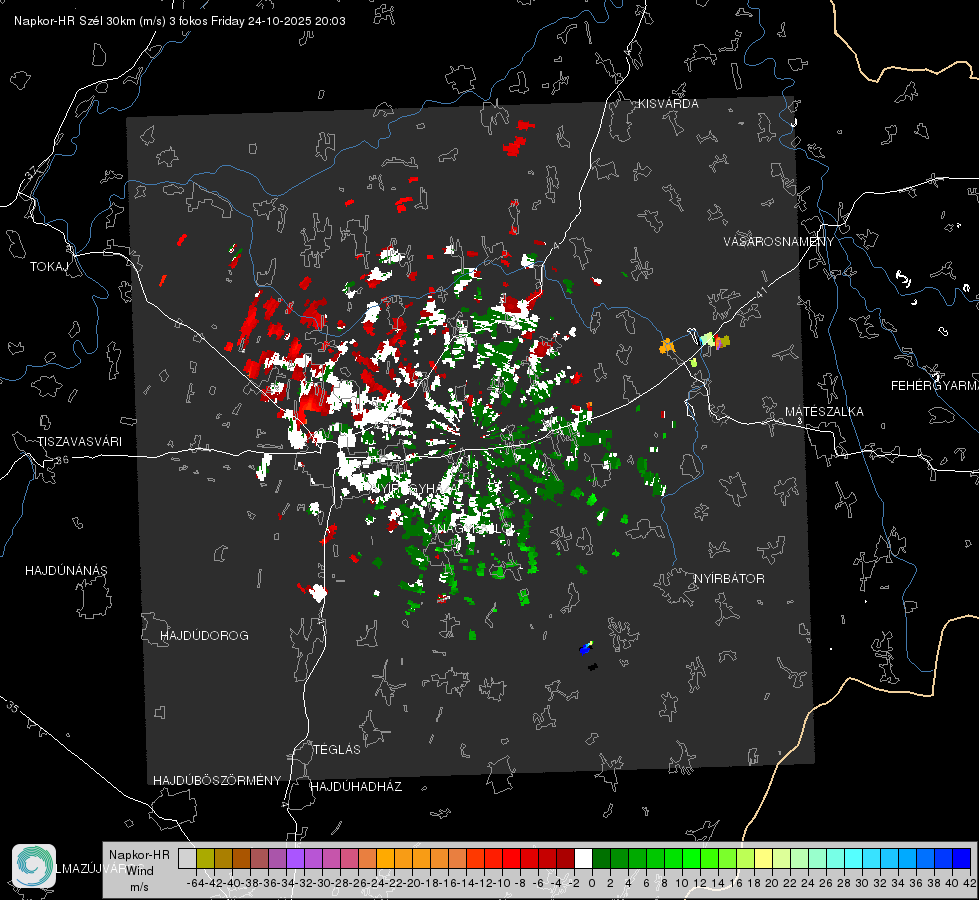Click the Wind label in the legend
The image size is (979, 900).
[140, 871]
